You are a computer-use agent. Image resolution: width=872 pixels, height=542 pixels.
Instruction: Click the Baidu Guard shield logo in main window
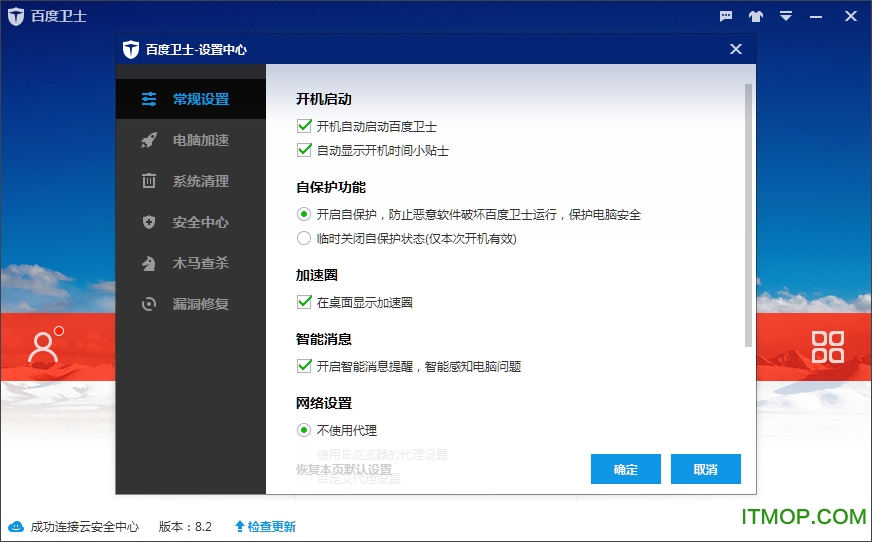[16, 16]
